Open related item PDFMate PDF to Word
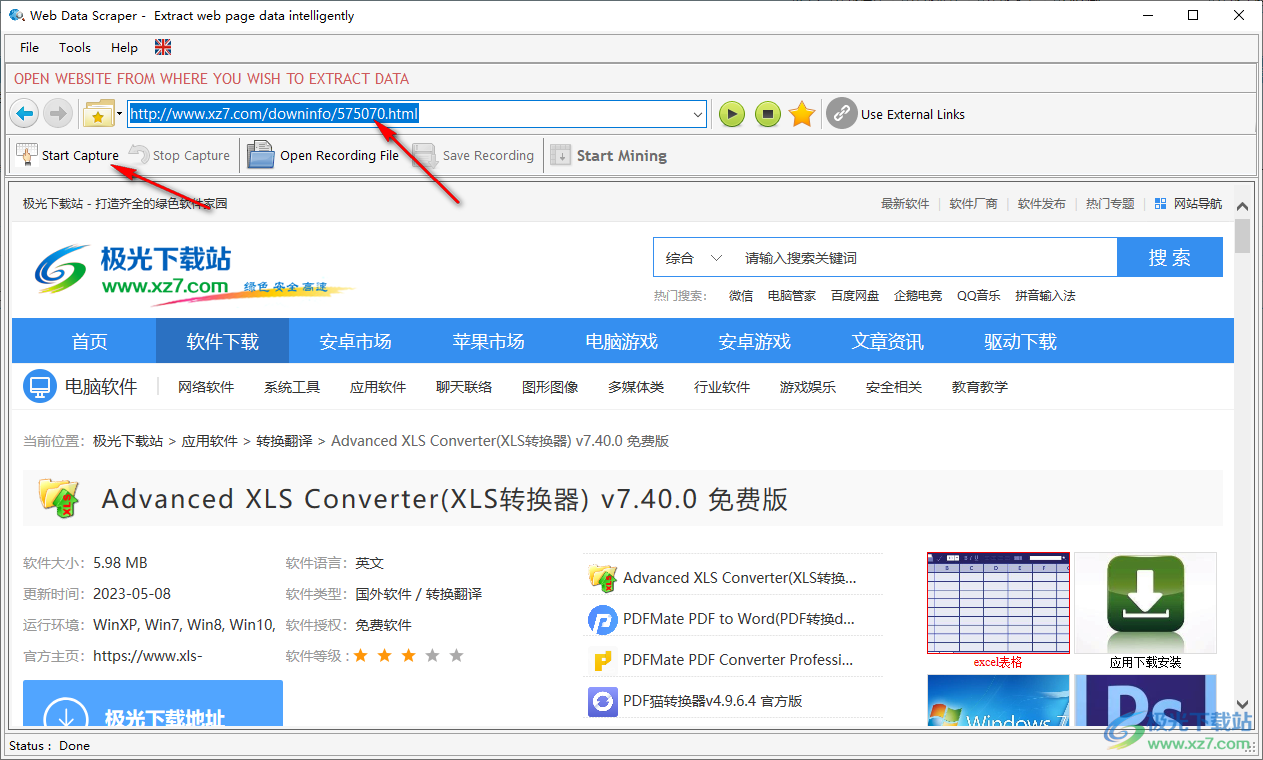 [x=739, y=619]
